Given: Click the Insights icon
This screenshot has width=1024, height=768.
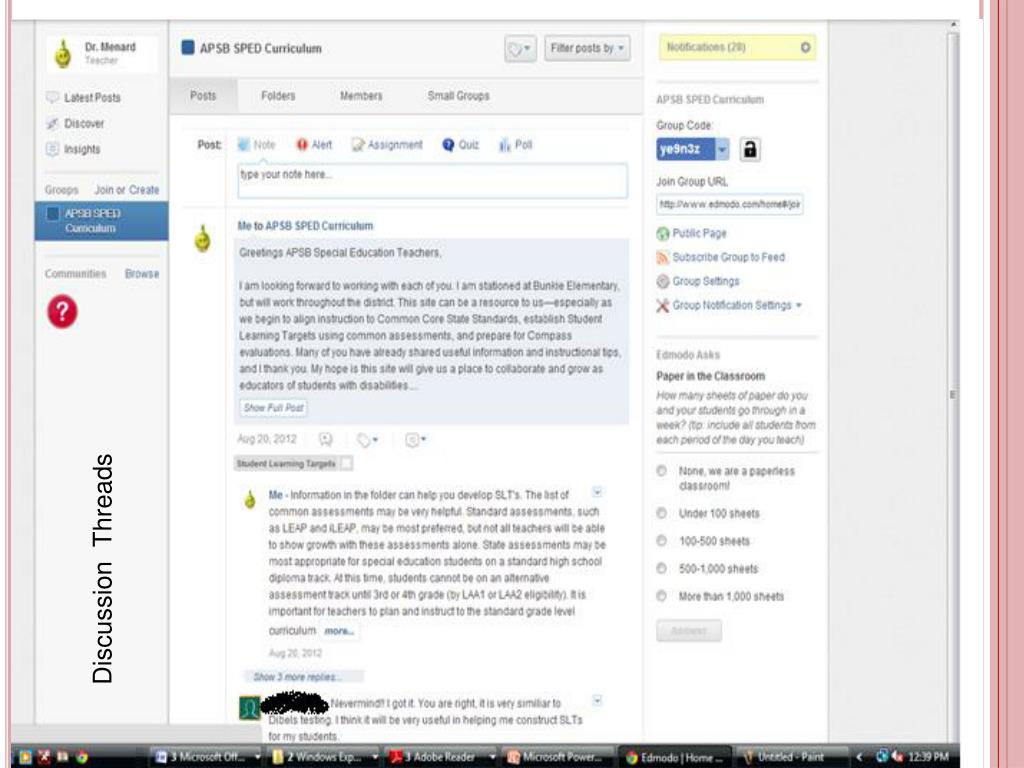Looking at the screenshot, I should click(x=52, y=150).
